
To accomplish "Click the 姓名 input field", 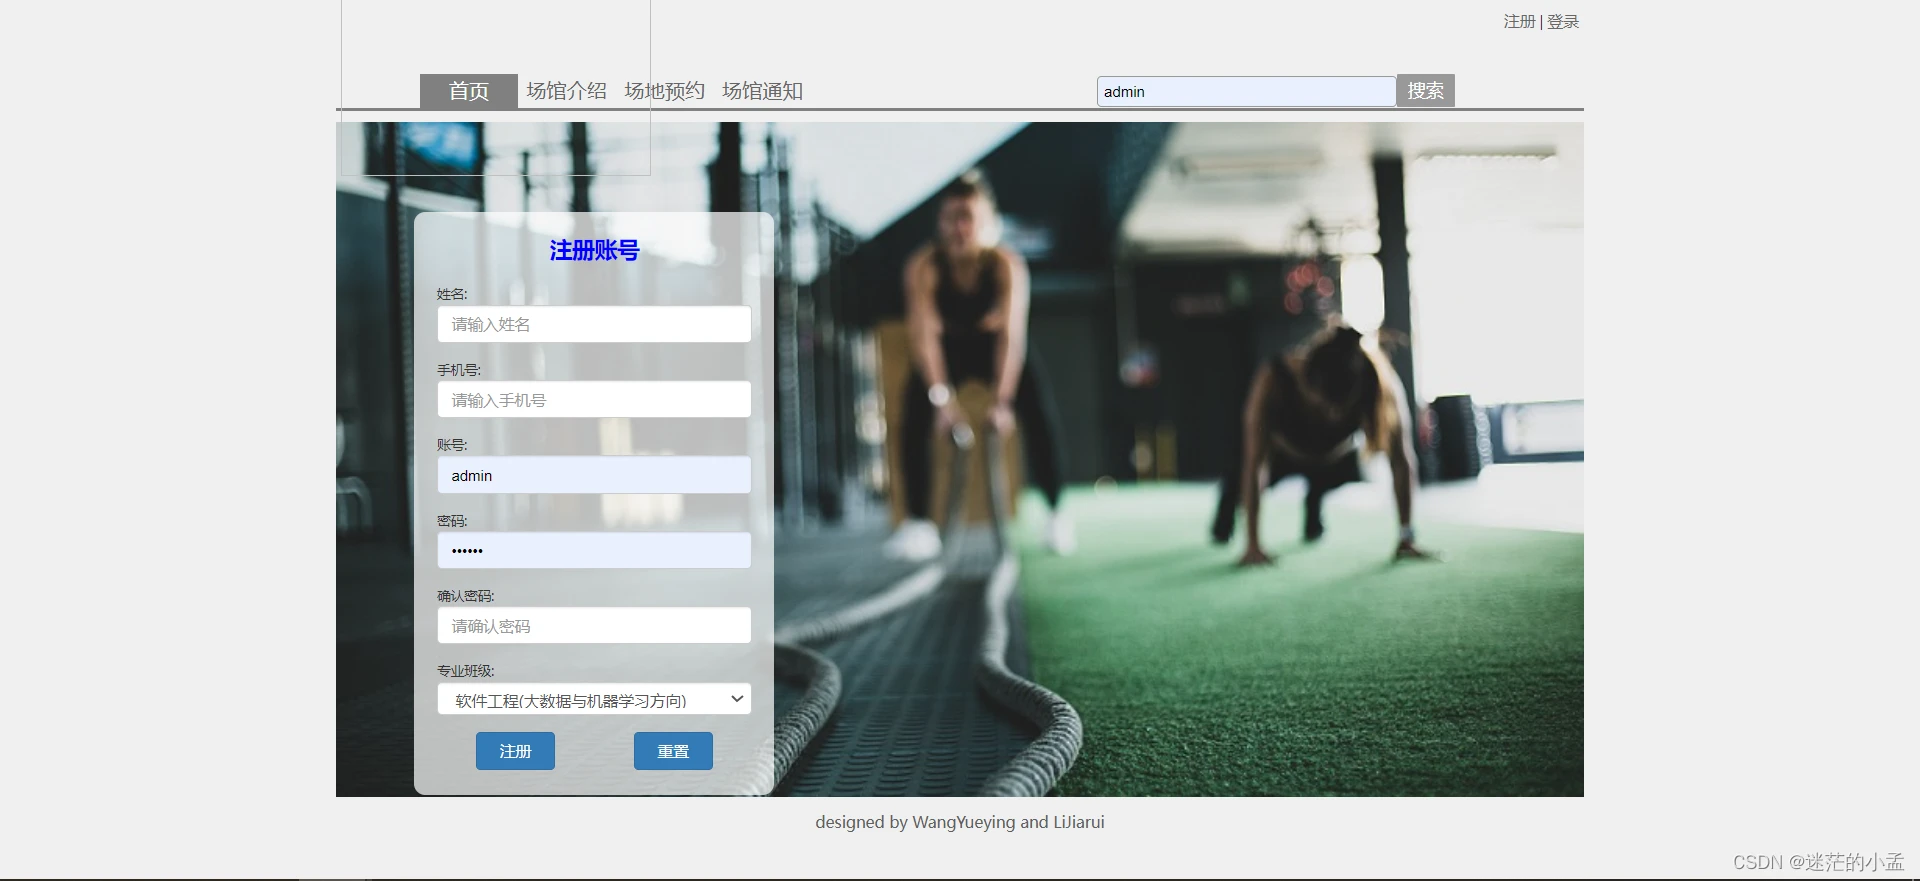I will coord(594,324).
